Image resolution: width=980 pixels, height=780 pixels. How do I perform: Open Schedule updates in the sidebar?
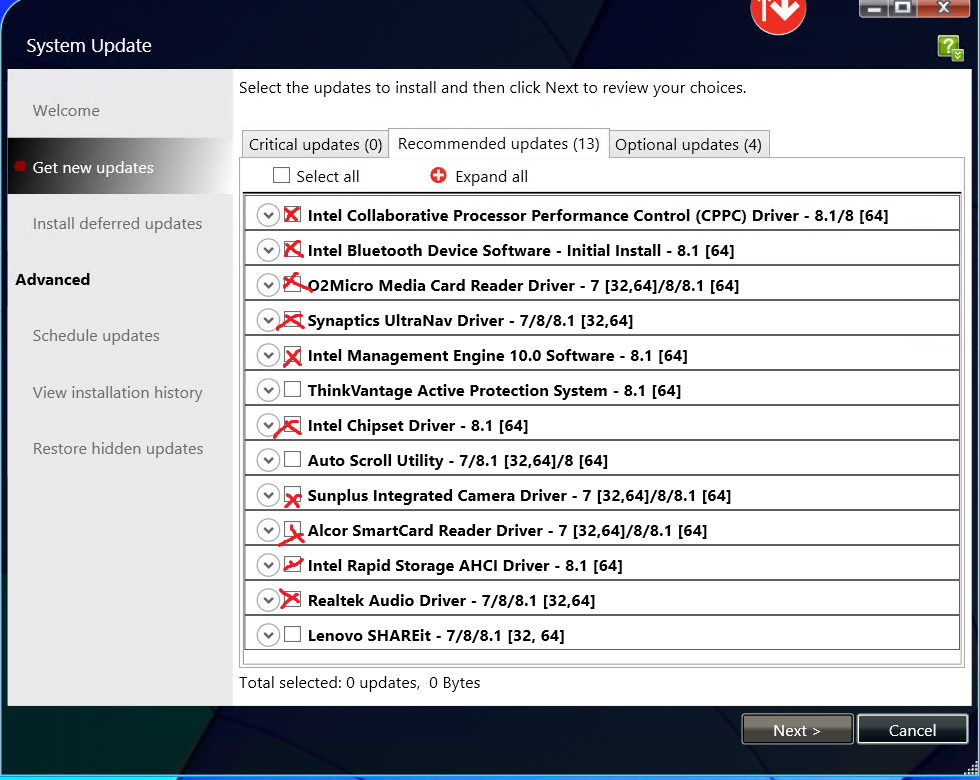pyautogui.click(x=96, y=336)
